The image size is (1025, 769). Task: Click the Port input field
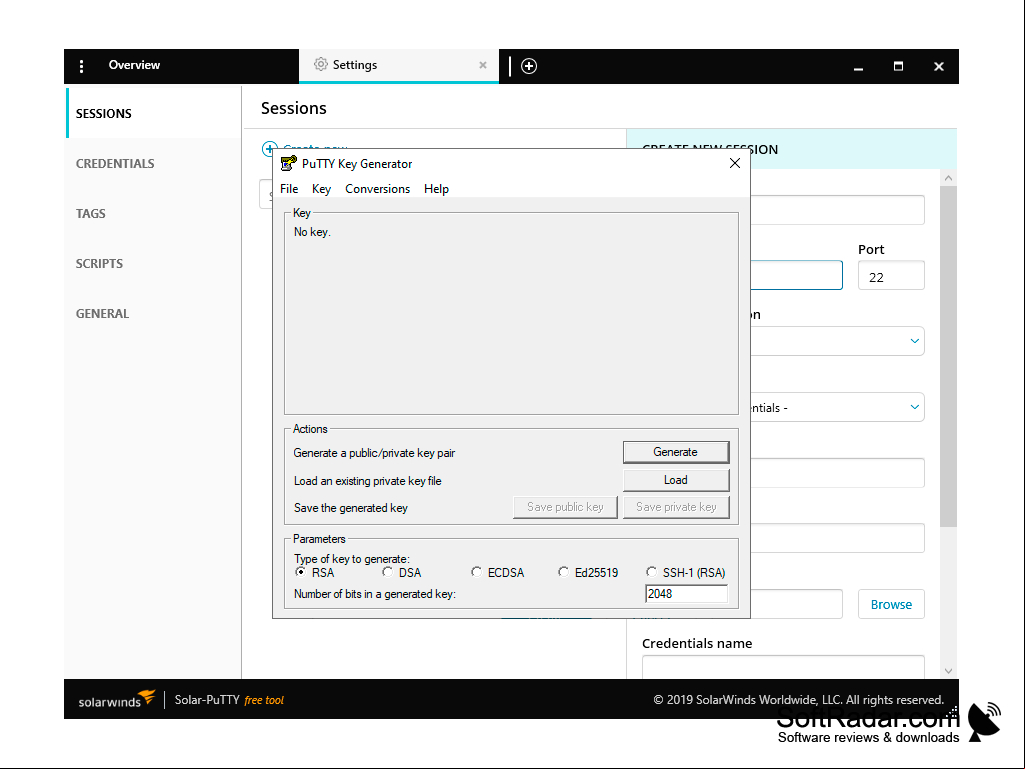point(891,275)
